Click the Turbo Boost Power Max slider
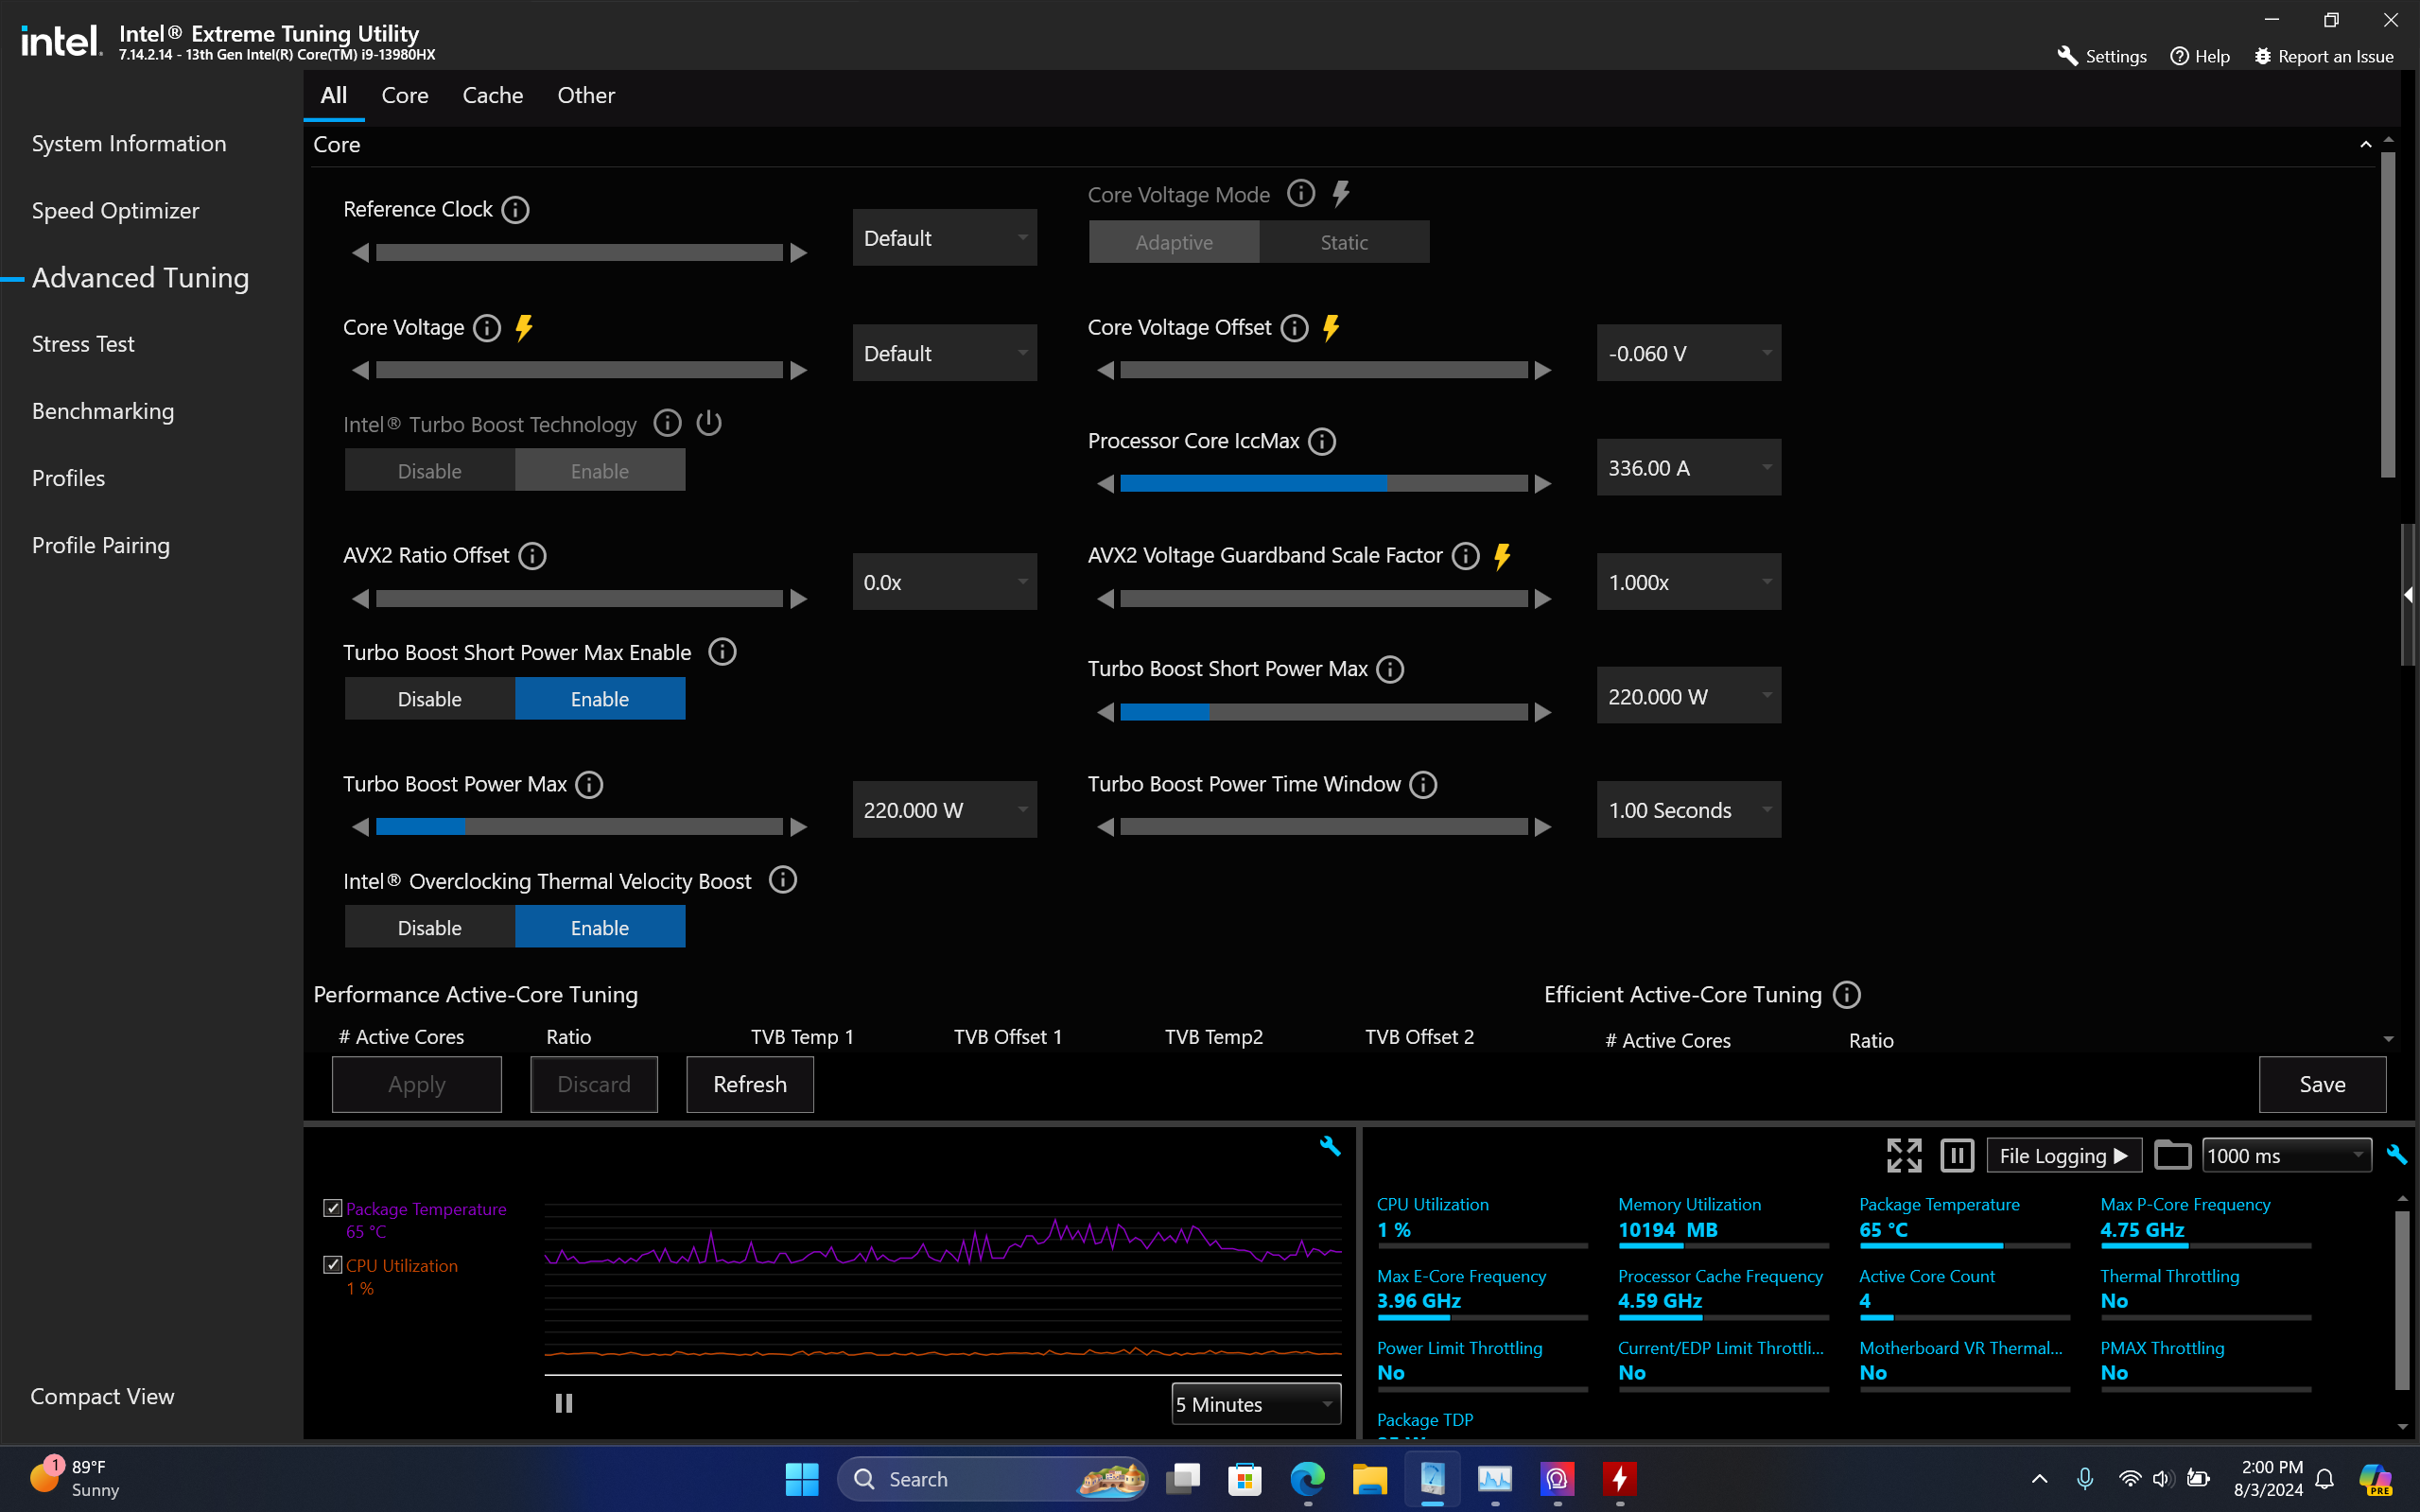 coord(579,827)
